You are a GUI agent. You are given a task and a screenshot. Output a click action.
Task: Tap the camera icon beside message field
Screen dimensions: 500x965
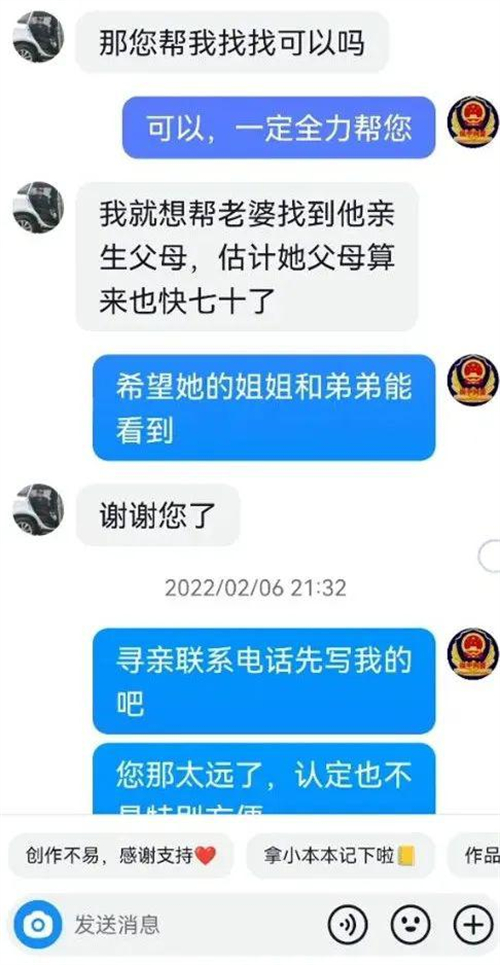pyautogui.click(x=38, y=924)
